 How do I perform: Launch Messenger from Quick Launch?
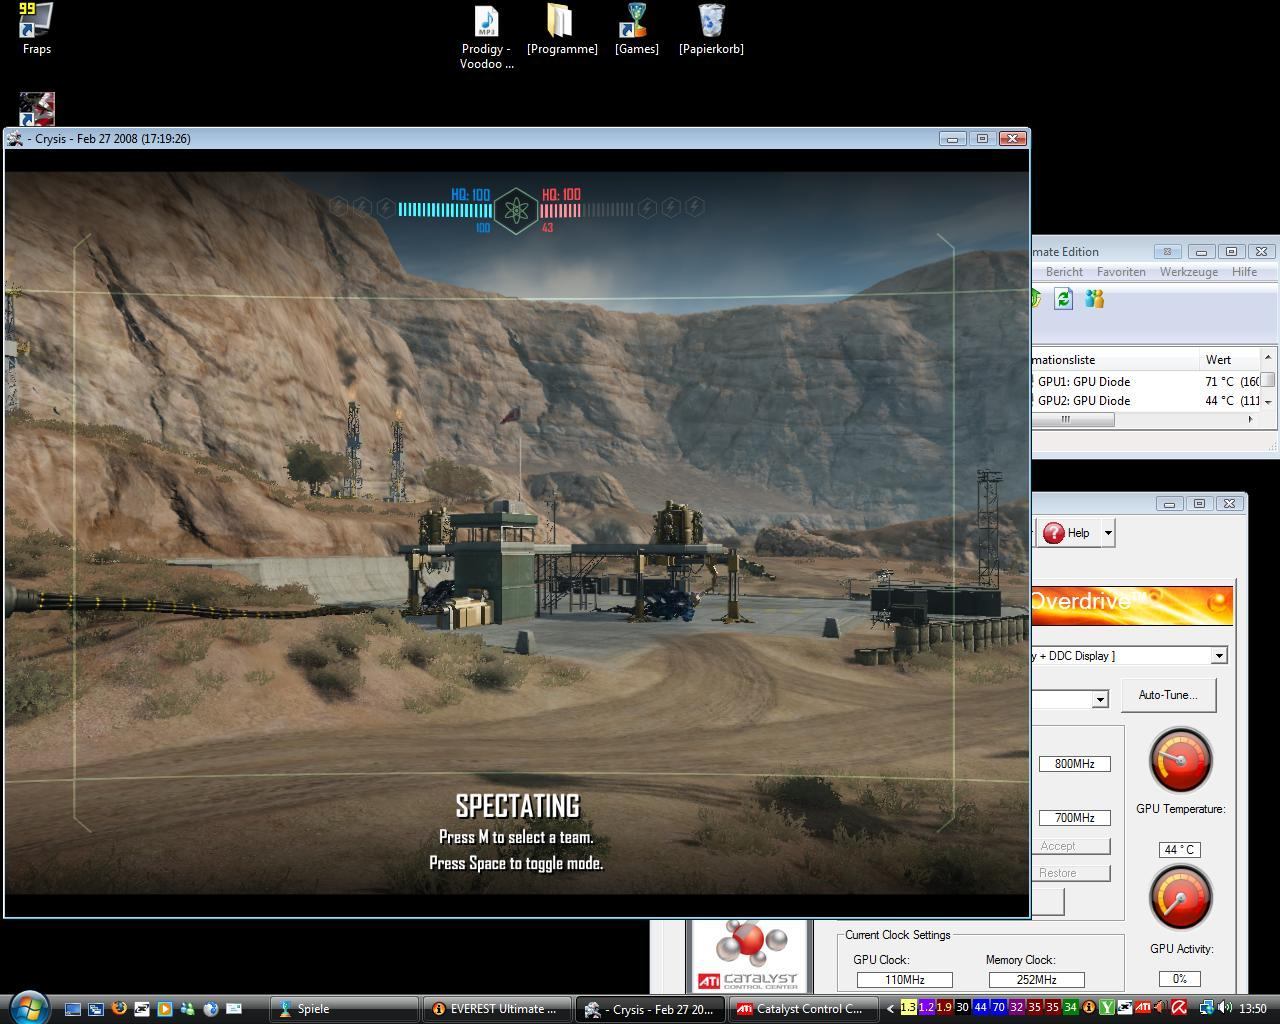point(188,1009)
